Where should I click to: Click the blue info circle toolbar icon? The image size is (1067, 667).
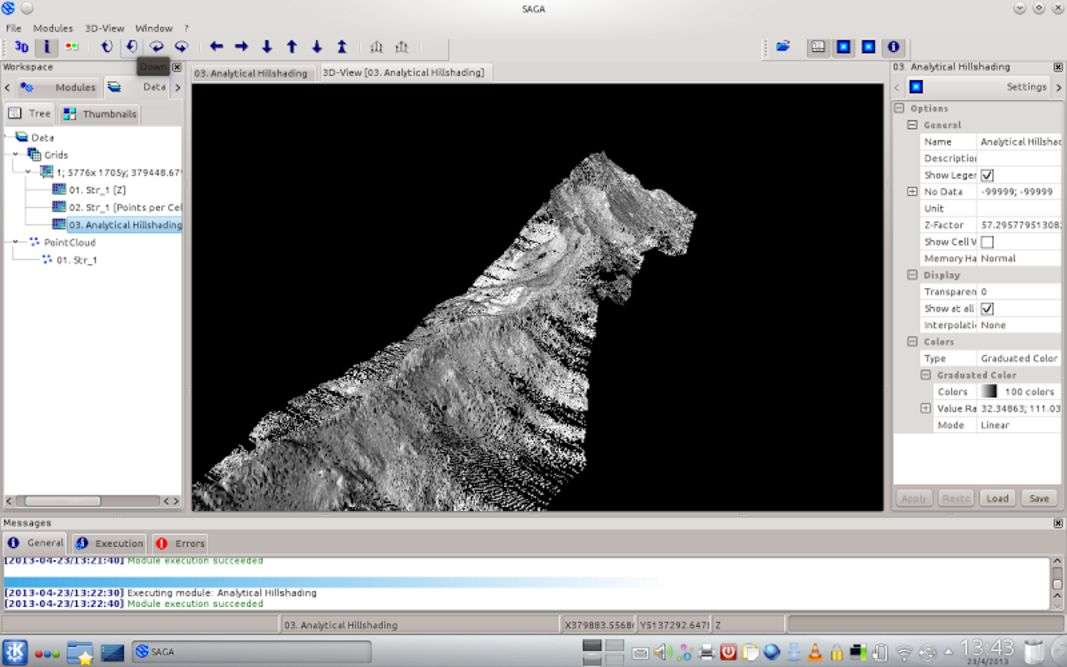click(x=893, y=47)
